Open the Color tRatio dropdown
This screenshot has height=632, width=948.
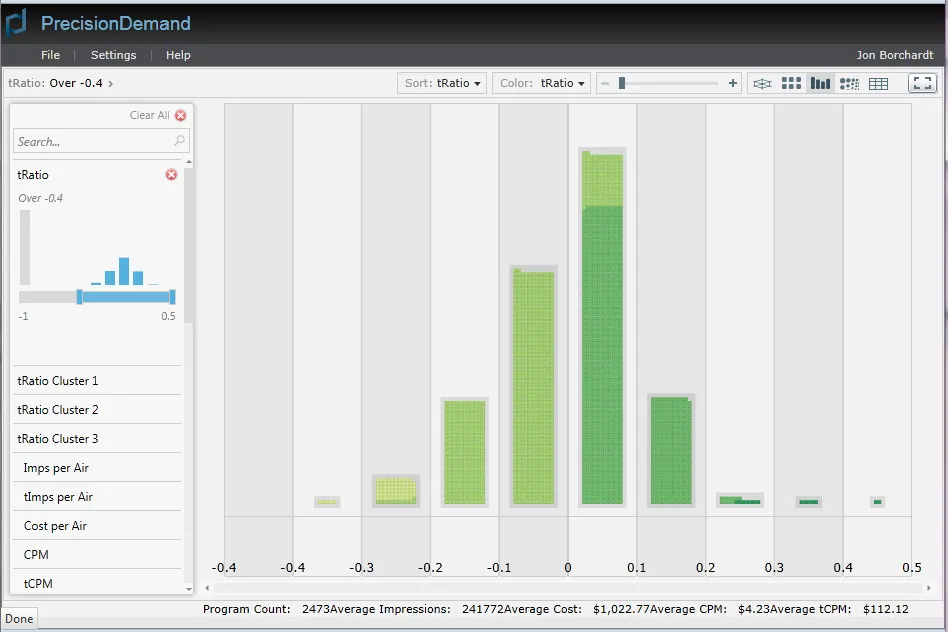pos(542,83)
